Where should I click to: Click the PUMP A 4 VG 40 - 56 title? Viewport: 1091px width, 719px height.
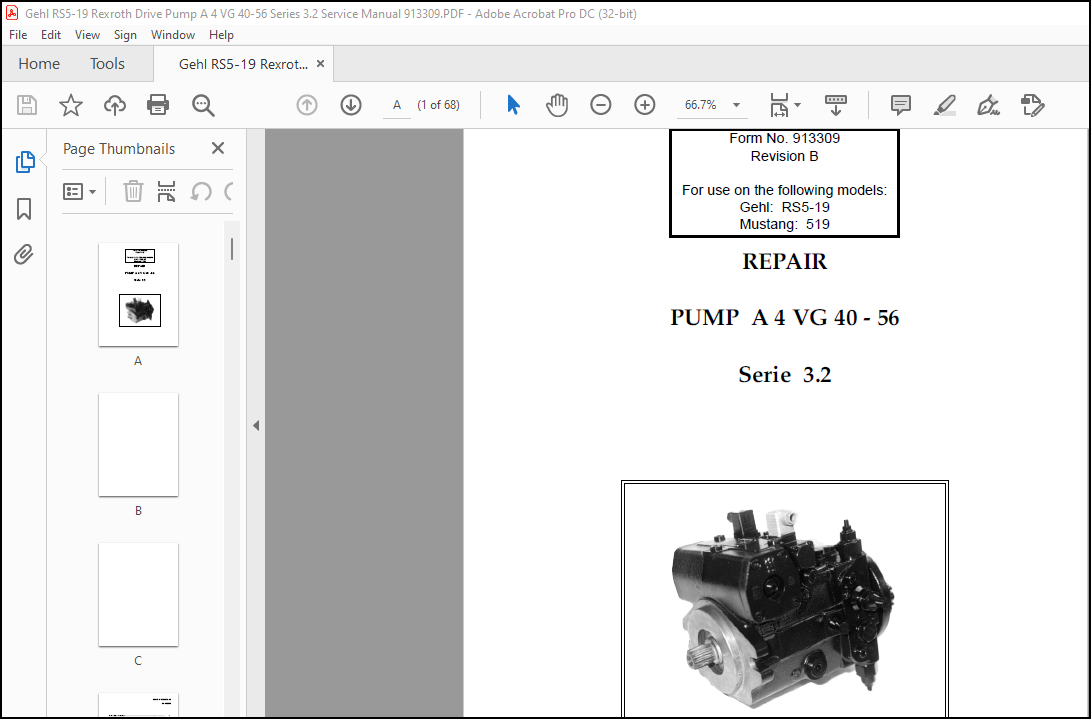[x=785, y=318]
